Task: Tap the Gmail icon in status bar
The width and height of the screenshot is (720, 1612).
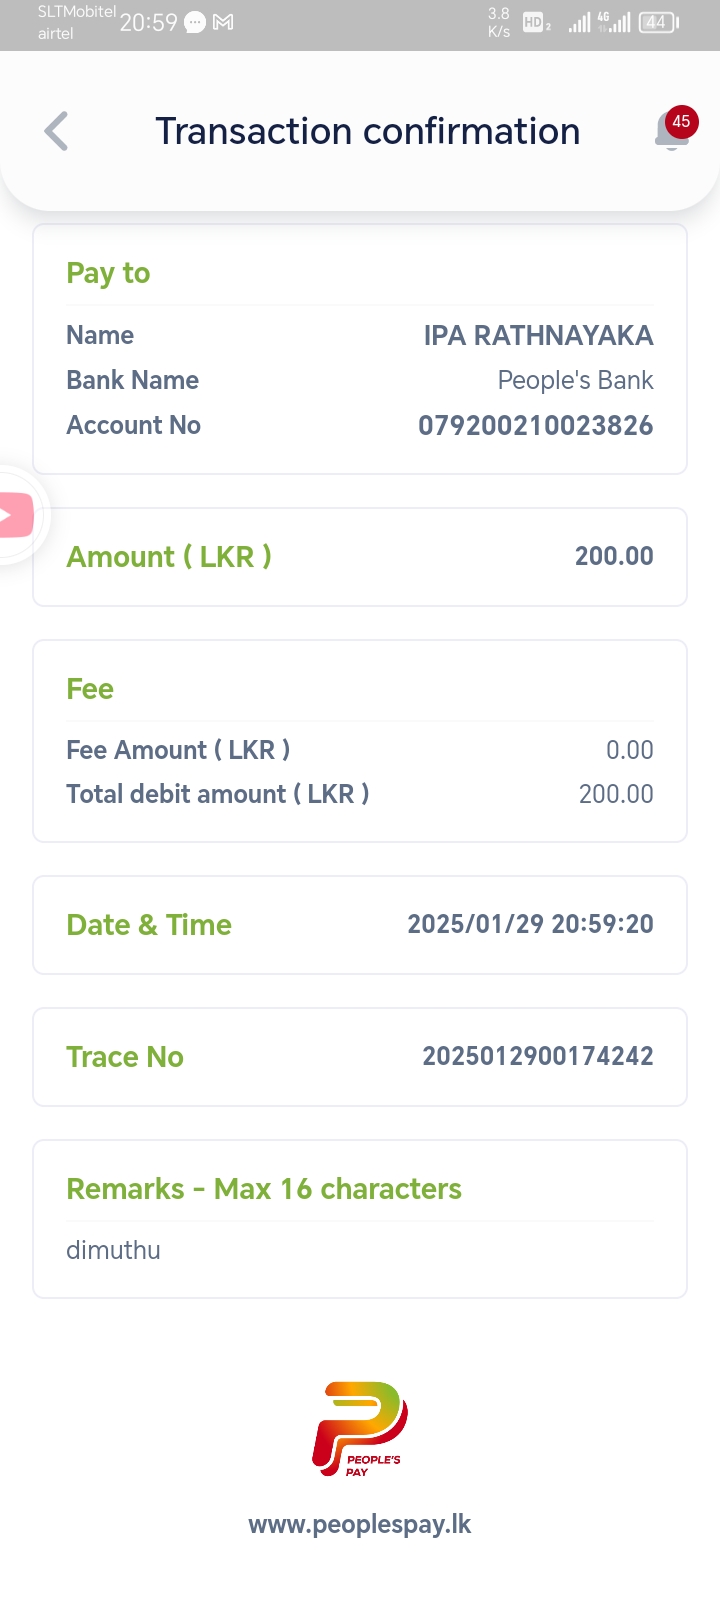Action: [x=223, y=22]
